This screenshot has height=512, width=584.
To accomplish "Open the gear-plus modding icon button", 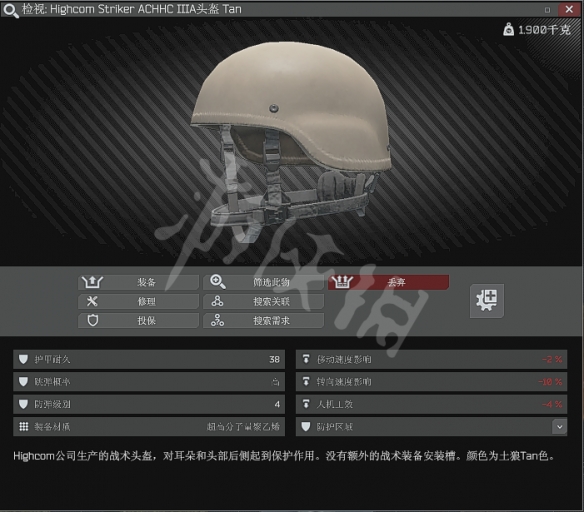I will tap(486, 301).
